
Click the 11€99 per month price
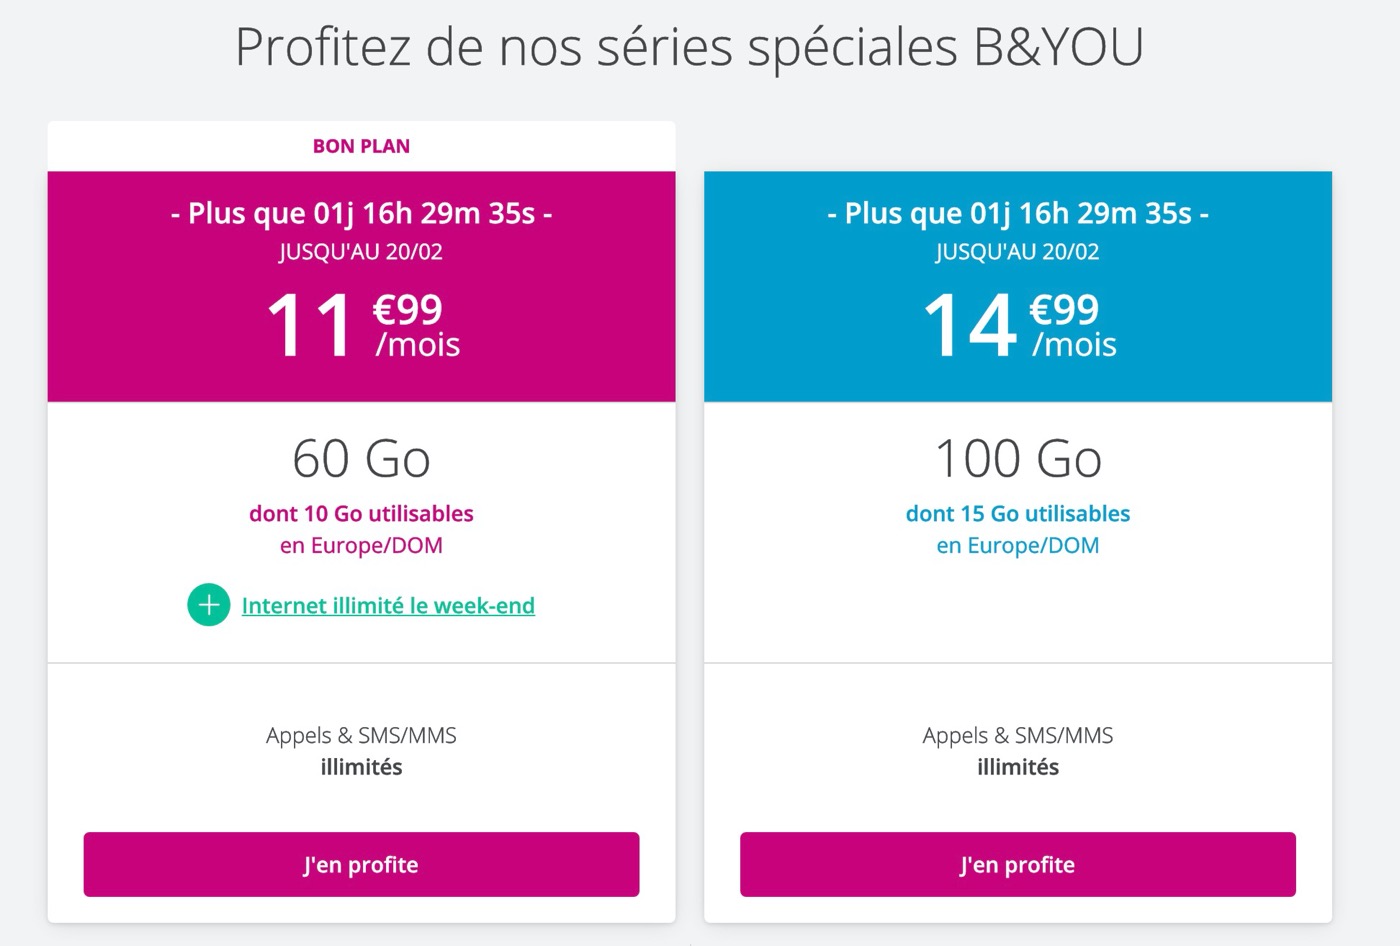[362, 325]
